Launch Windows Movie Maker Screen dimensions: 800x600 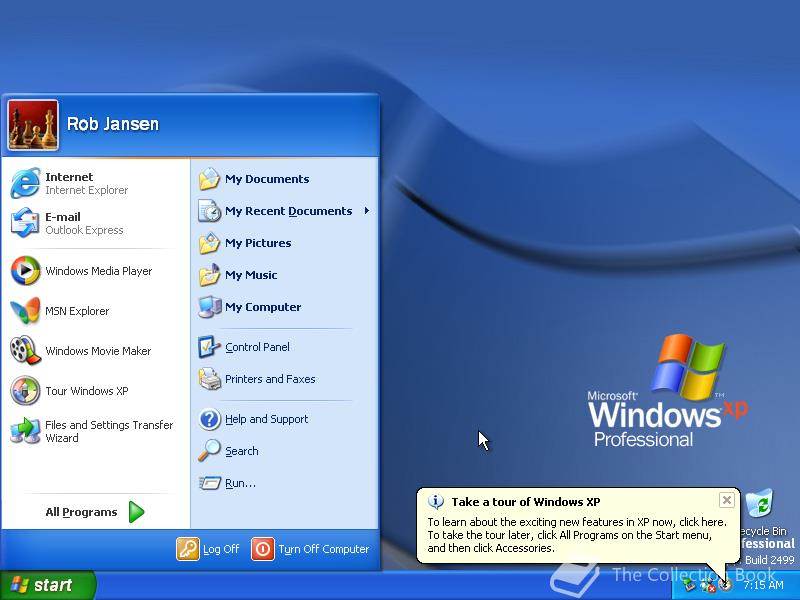[94, 351]
